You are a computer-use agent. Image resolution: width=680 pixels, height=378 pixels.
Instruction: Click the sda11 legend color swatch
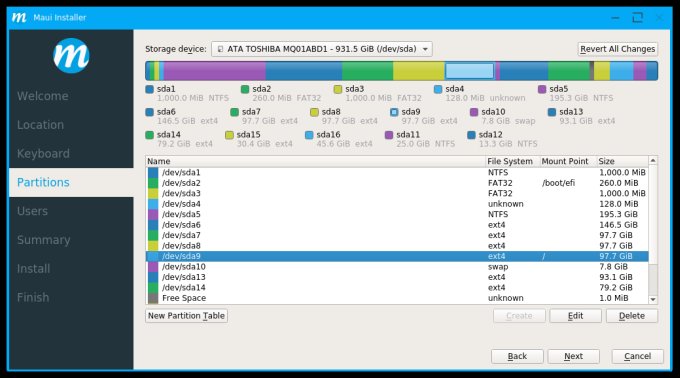(x=389, y=135)
